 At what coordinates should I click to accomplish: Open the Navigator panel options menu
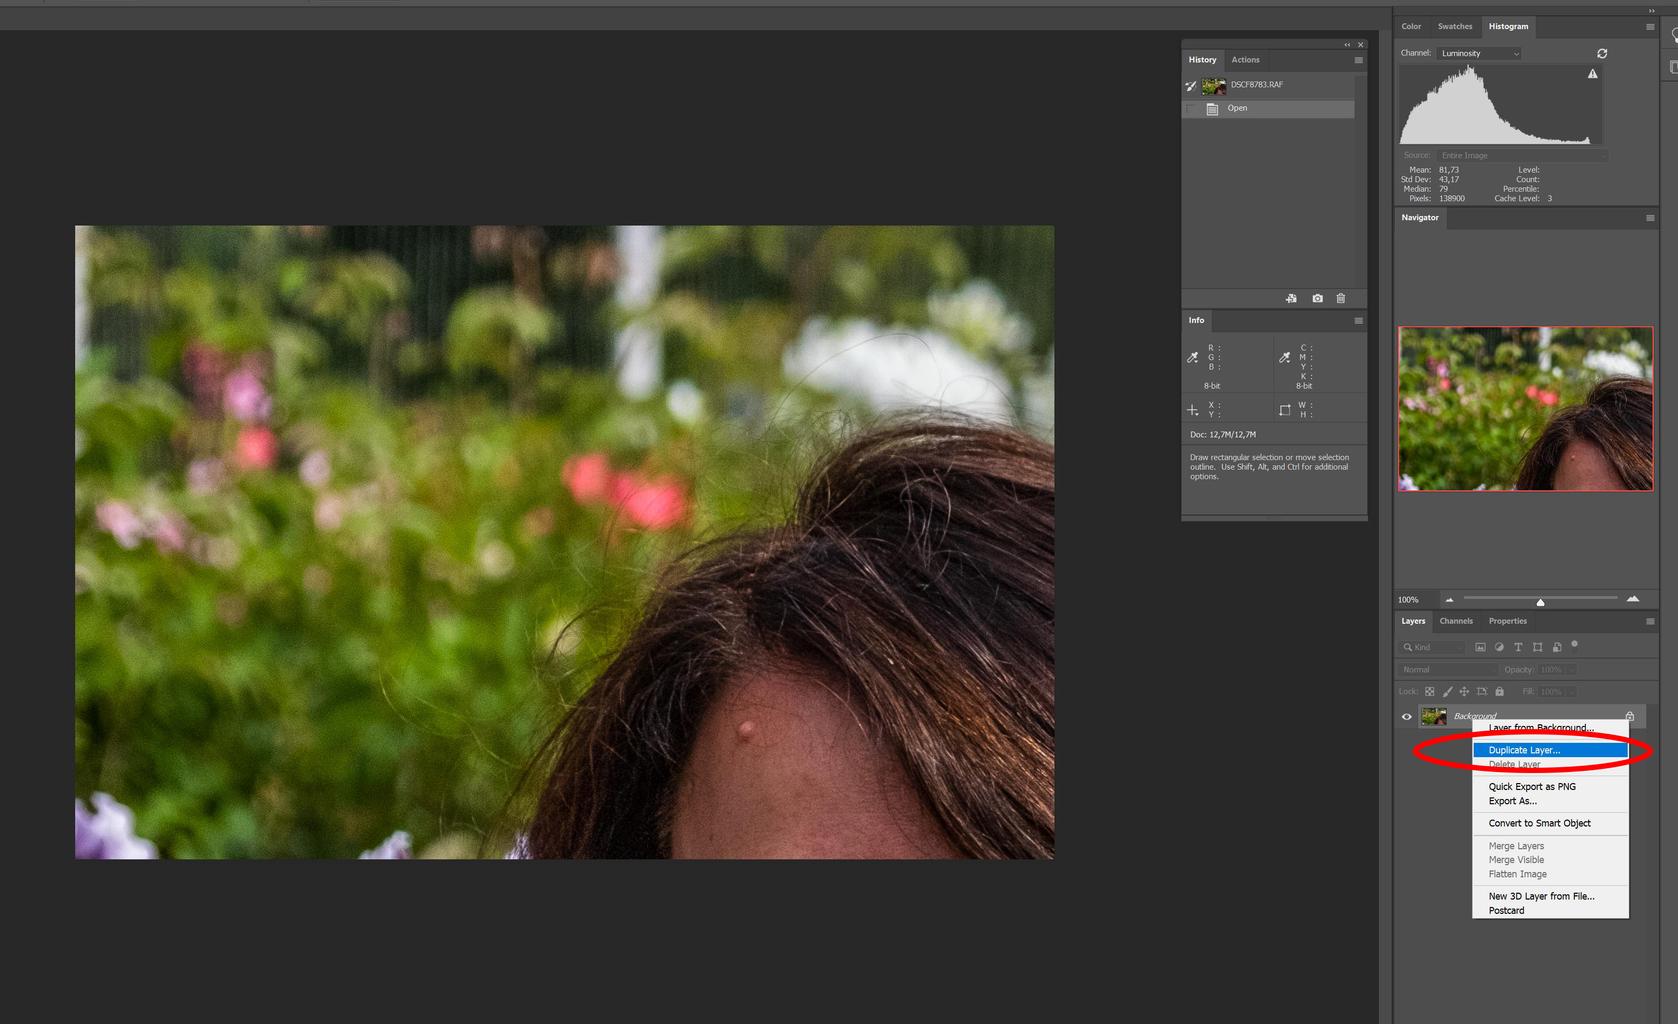tap(1650, 218)
